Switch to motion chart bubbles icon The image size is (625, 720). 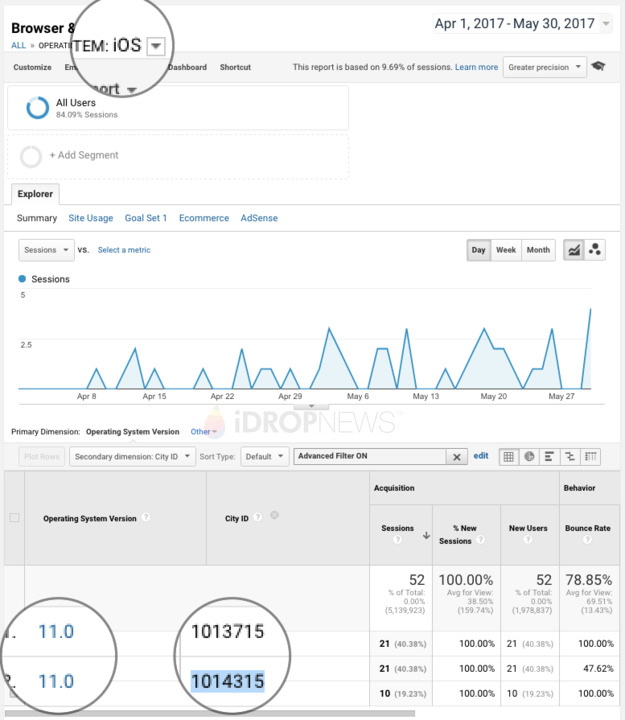pyautogui.click(x=595, y=250)
